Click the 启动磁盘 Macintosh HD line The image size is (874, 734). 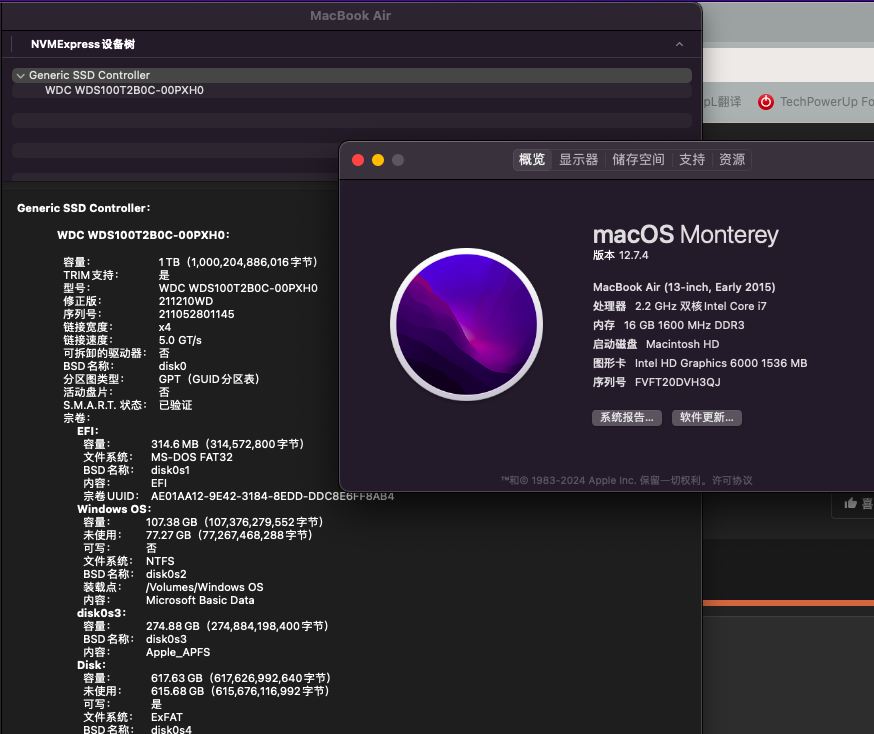coord(656,344)
